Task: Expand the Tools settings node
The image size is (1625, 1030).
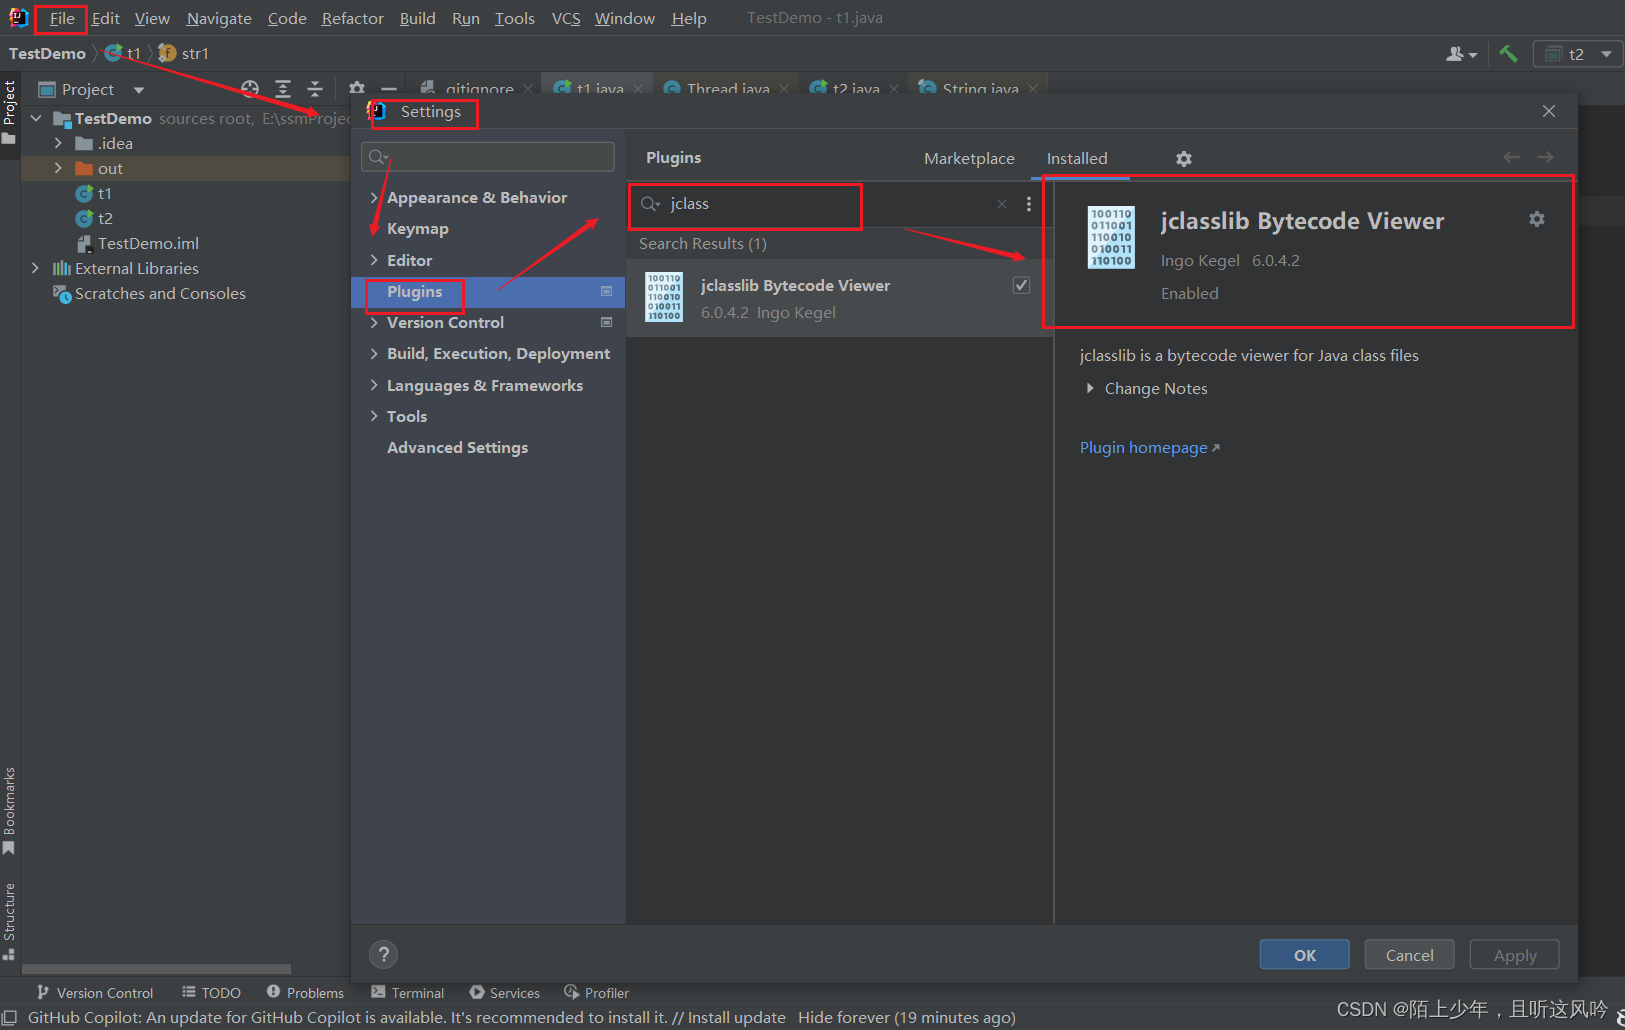Action: pos(374,417)
